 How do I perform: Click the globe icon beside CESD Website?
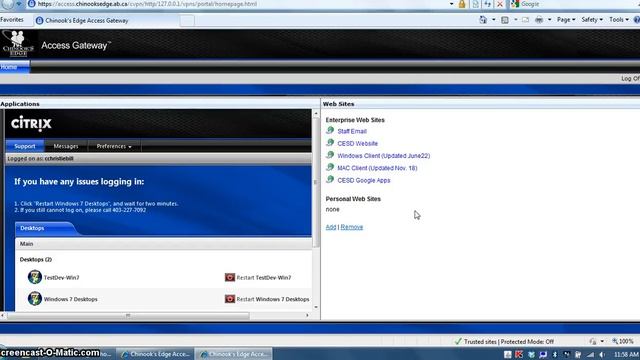tap(330, 143)
